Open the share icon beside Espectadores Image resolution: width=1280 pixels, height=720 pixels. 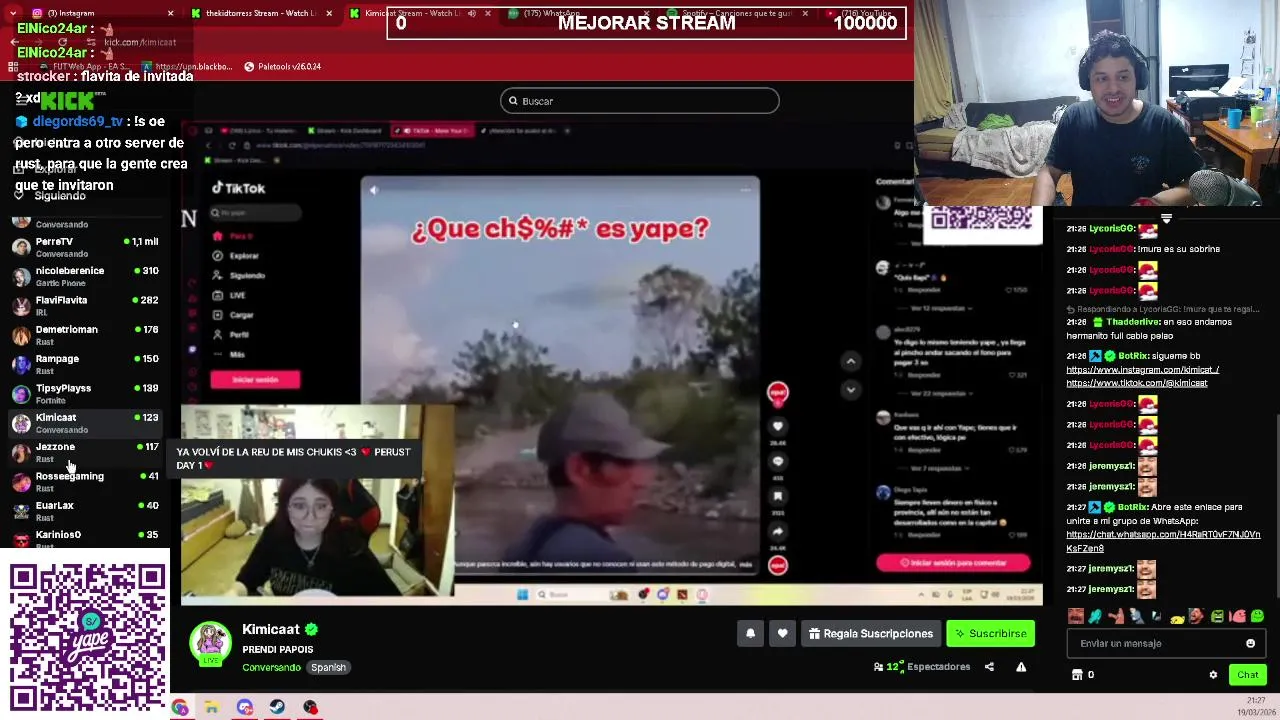(989, 667)
